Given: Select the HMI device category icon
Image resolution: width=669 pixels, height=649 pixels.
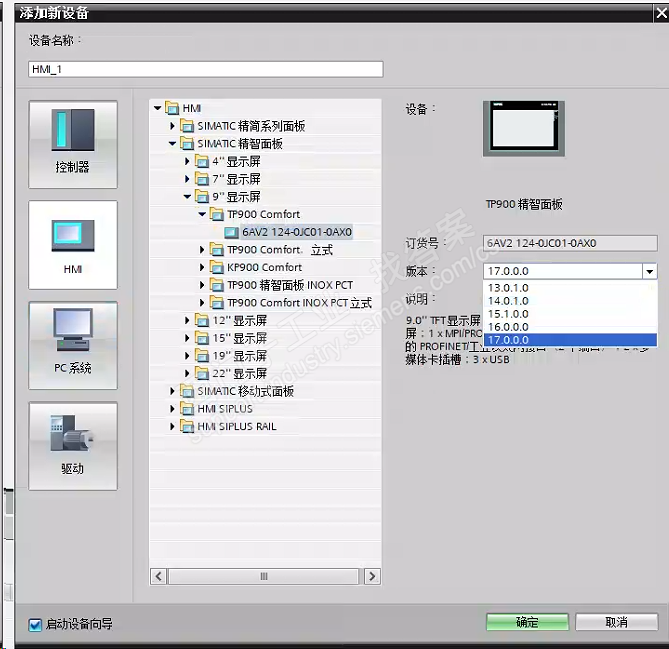Looking at the screenshot, I should point(73,245).
